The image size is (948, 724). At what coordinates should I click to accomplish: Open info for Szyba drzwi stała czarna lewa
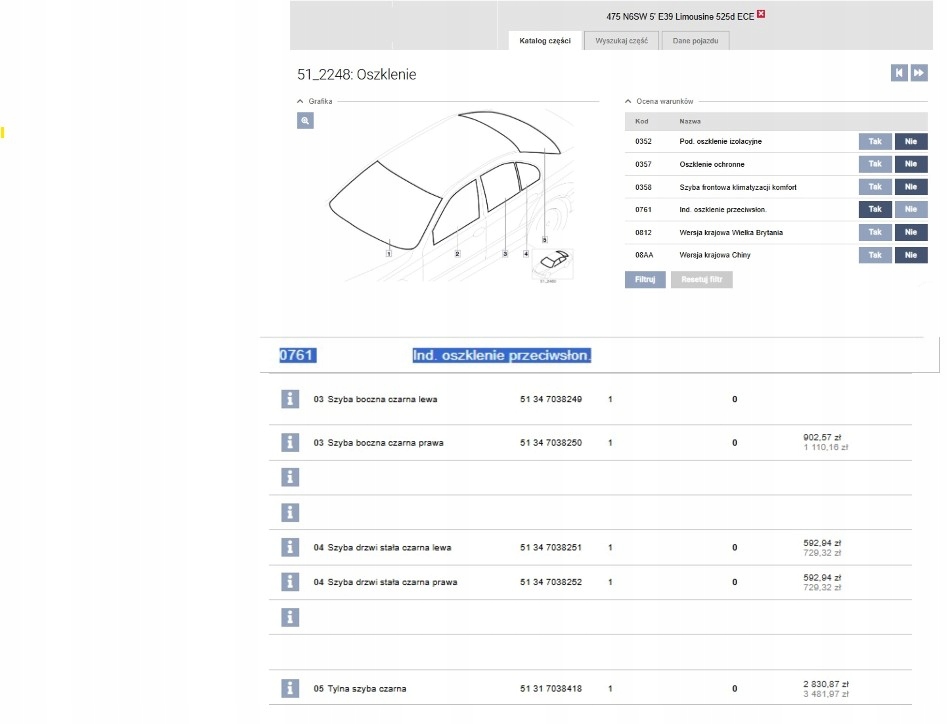290,548
